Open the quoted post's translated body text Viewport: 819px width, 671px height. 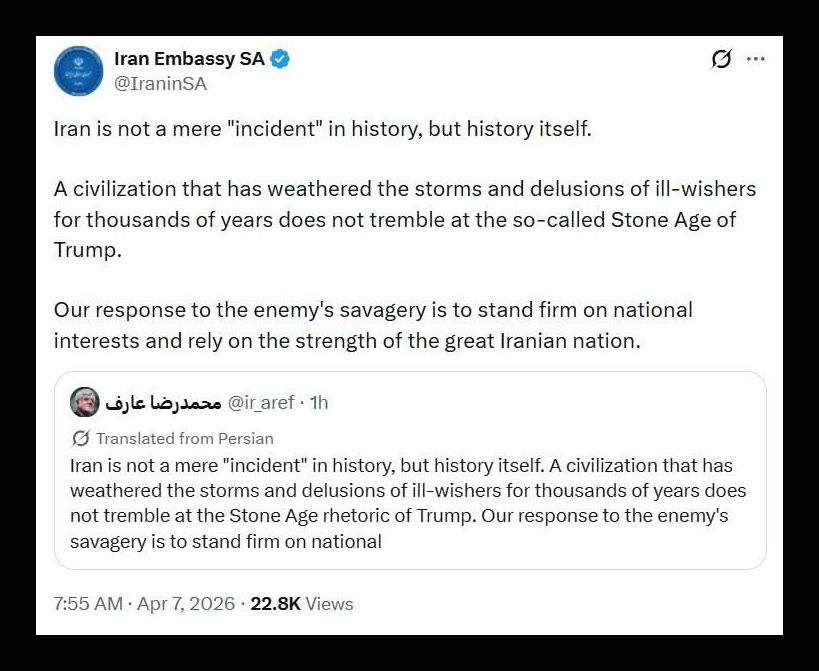pos(408,504)
